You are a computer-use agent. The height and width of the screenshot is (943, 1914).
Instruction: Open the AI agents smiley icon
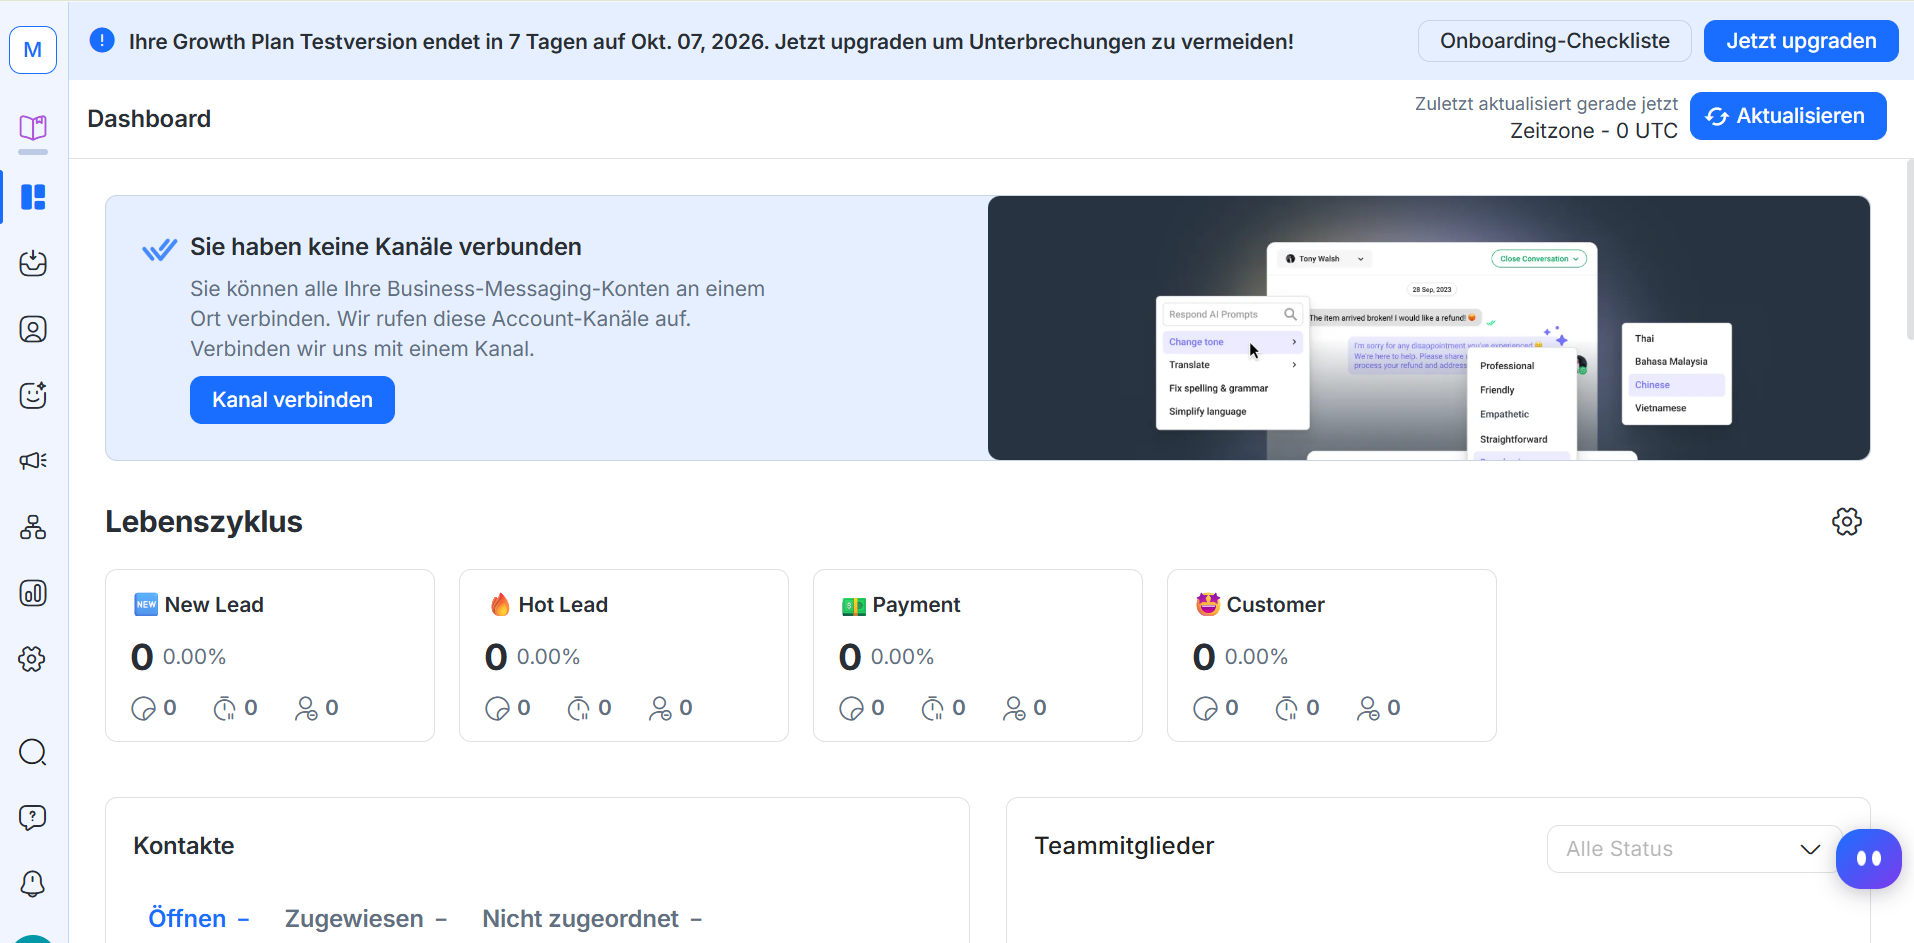click(x=33, y=395)
